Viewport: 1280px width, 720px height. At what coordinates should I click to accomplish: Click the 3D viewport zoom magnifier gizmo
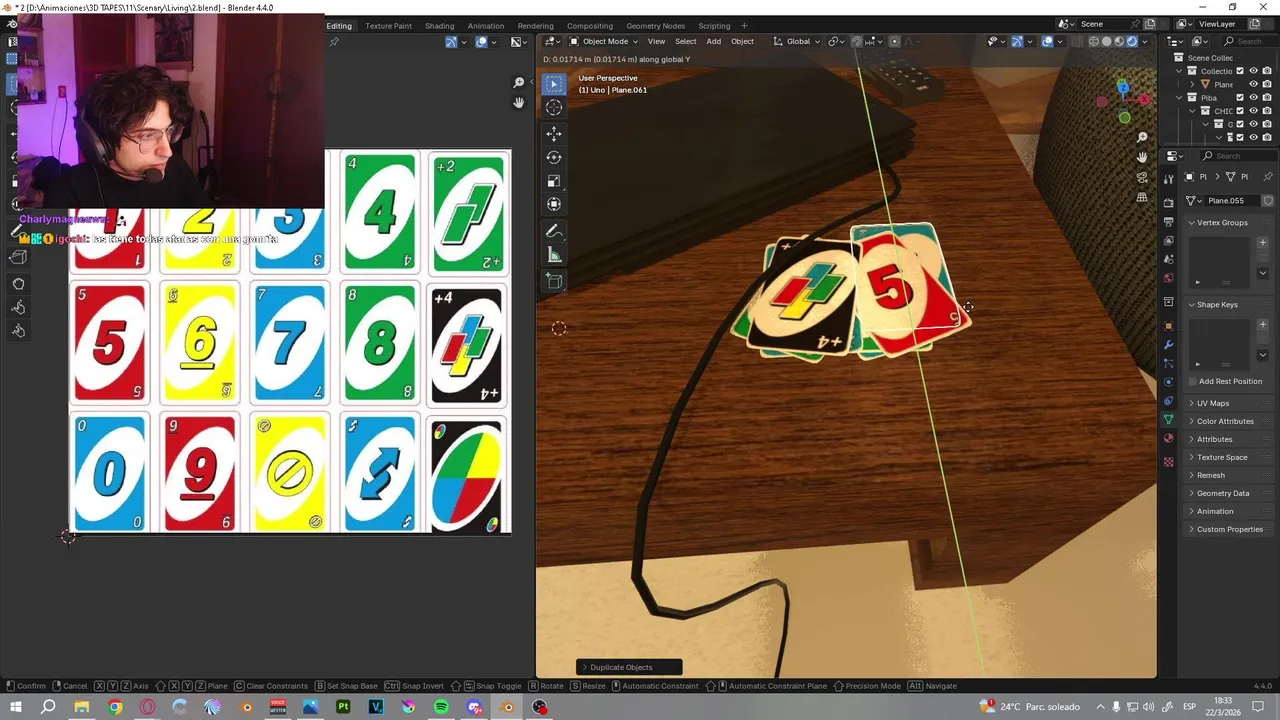pyautogui.click(x=1142, y=137)
